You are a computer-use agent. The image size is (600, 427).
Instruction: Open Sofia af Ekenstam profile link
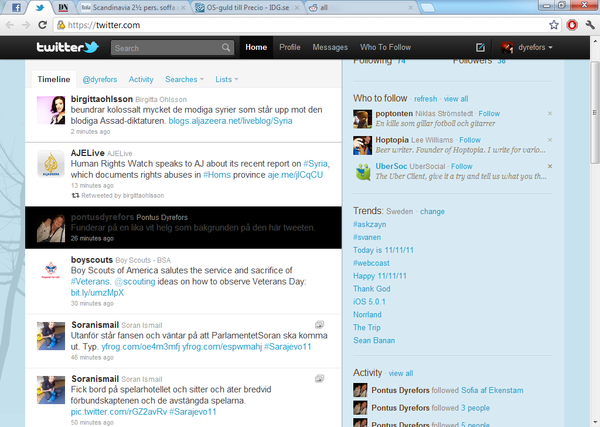point(492,390)
